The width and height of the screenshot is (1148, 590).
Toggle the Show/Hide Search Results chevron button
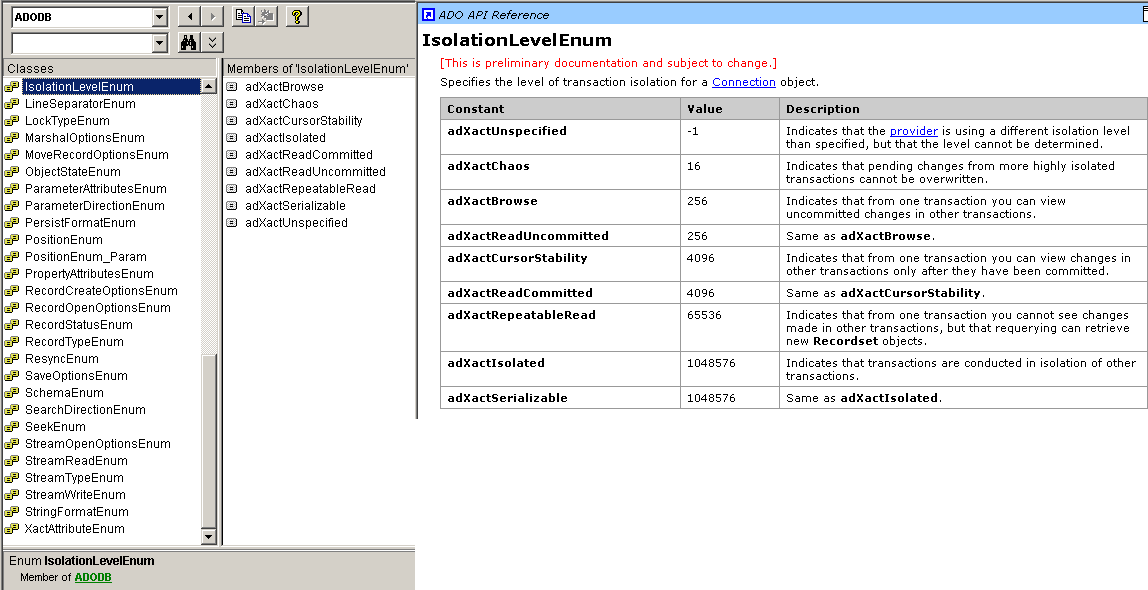212,42
